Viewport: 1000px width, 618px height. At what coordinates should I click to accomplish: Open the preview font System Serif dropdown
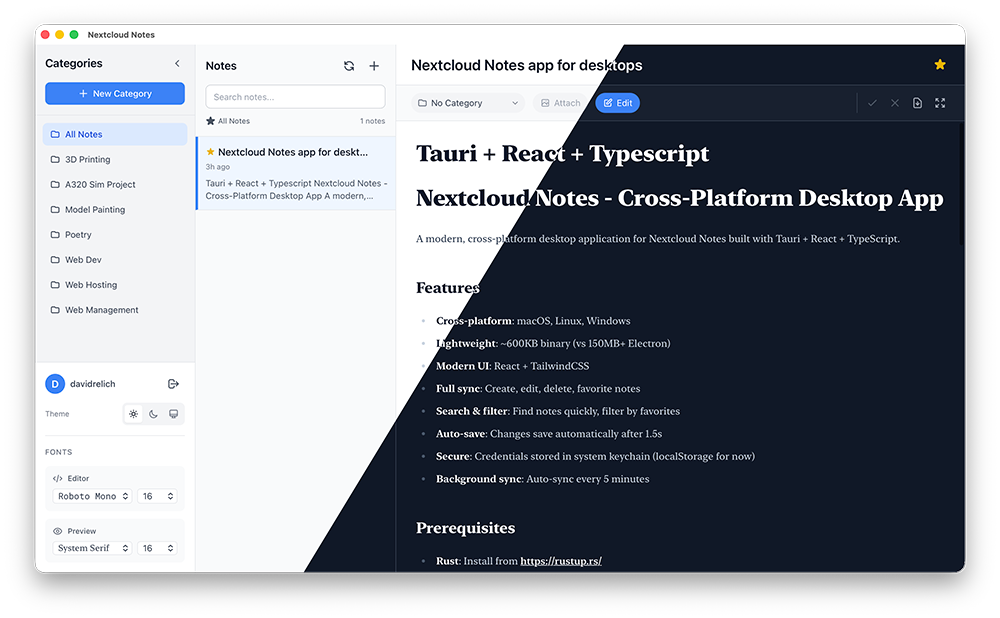(x=92, y=547)
